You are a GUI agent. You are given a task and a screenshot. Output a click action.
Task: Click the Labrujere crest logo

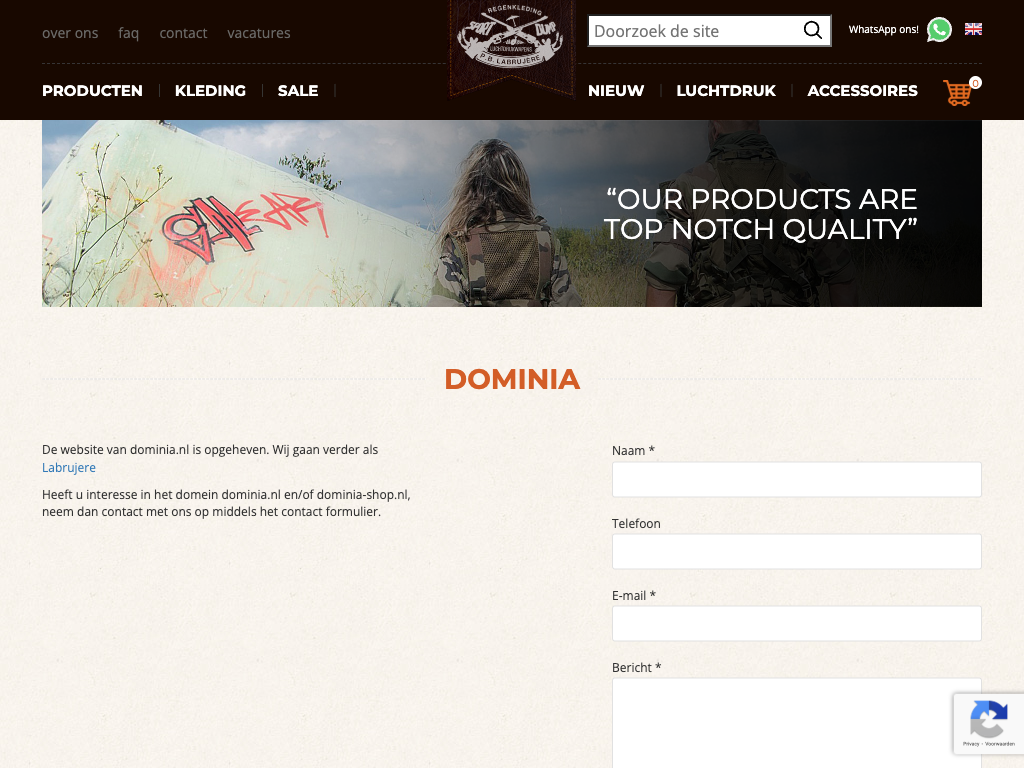[511, 38]
